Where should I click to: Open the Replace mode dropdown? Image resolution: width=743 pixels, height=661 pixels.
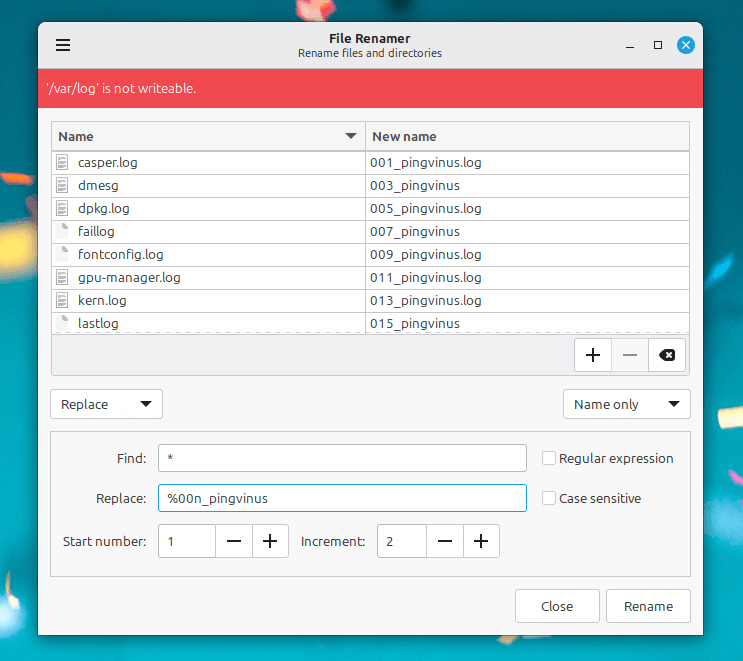(106, 404)
